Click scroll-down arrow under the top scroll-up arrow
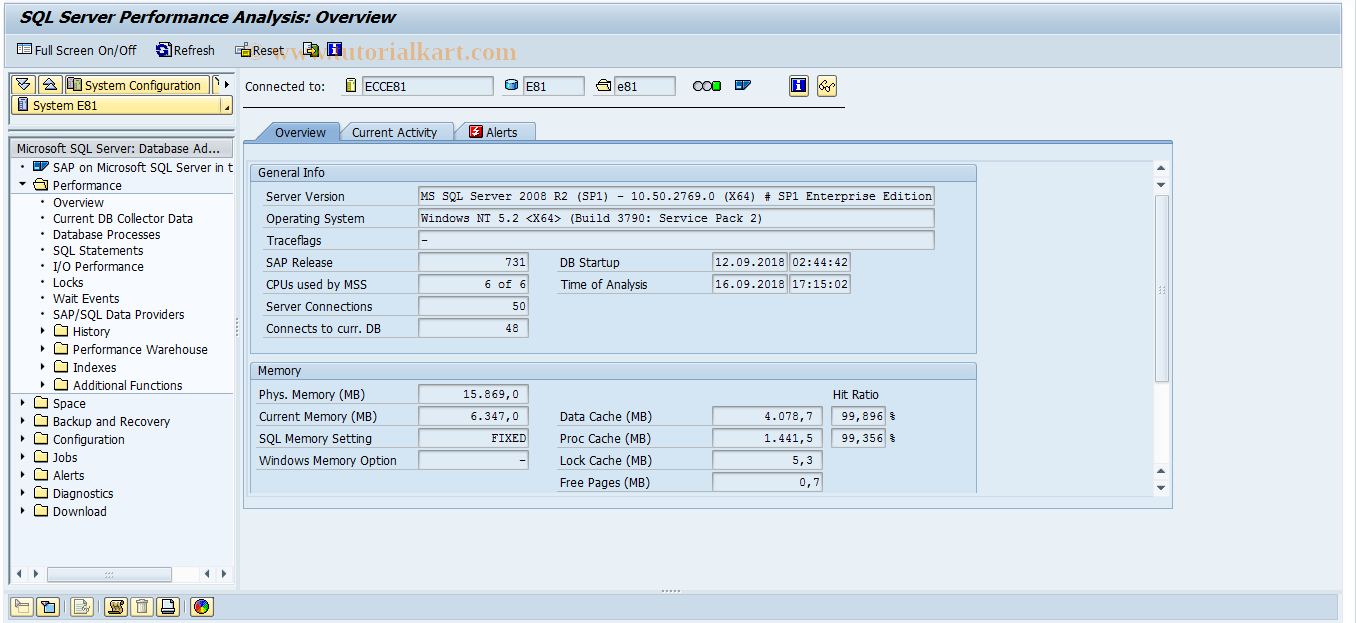This screenshot has height=623, width=1356. [1161, 184]
